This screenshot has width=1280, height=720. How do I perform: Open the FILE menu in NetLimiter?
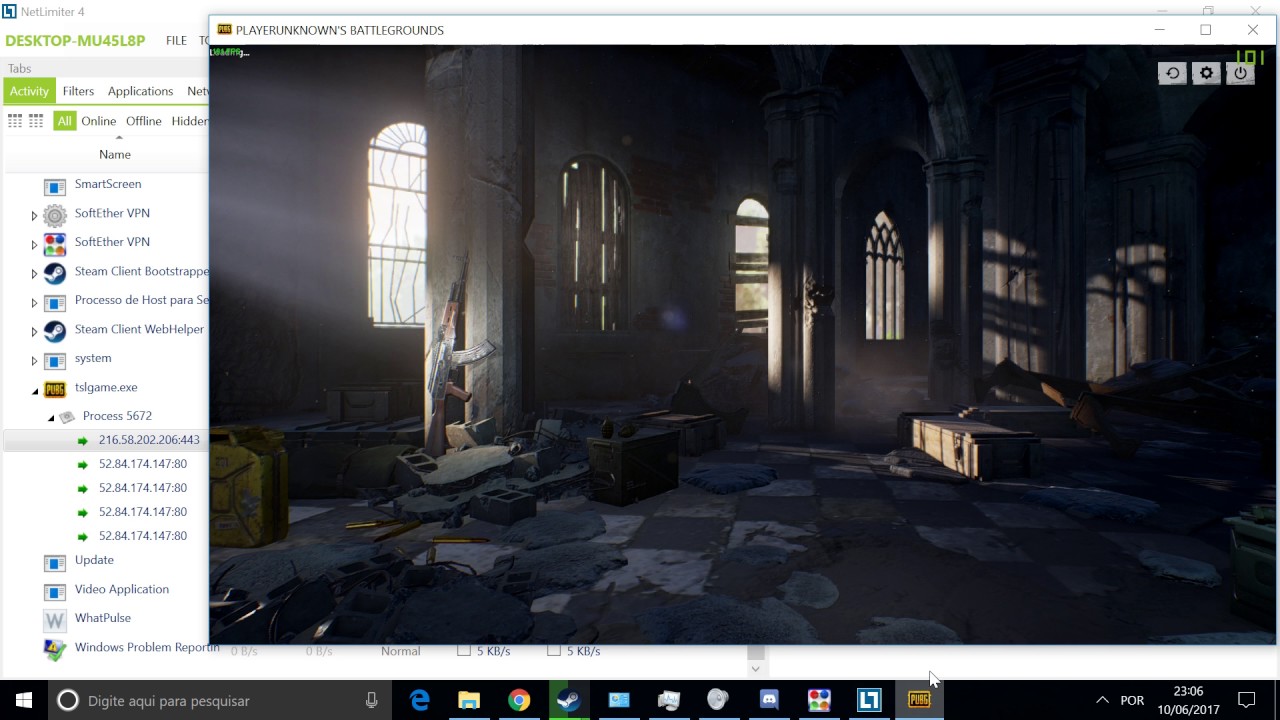pyautogui.click(x=176, y=41)
